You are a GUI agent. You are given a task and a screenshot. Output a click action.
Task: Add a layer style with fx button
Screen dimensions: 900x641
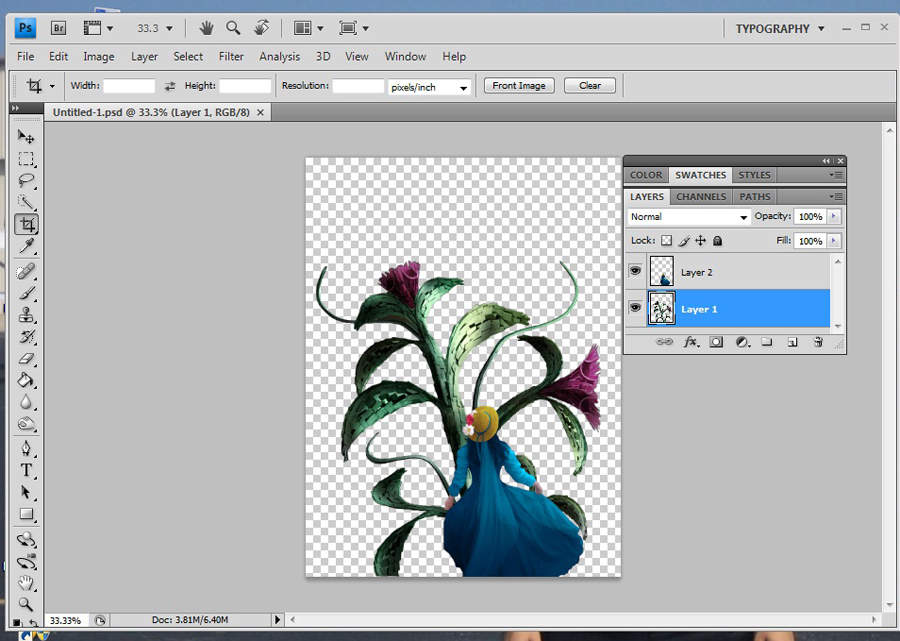point(691,342)
